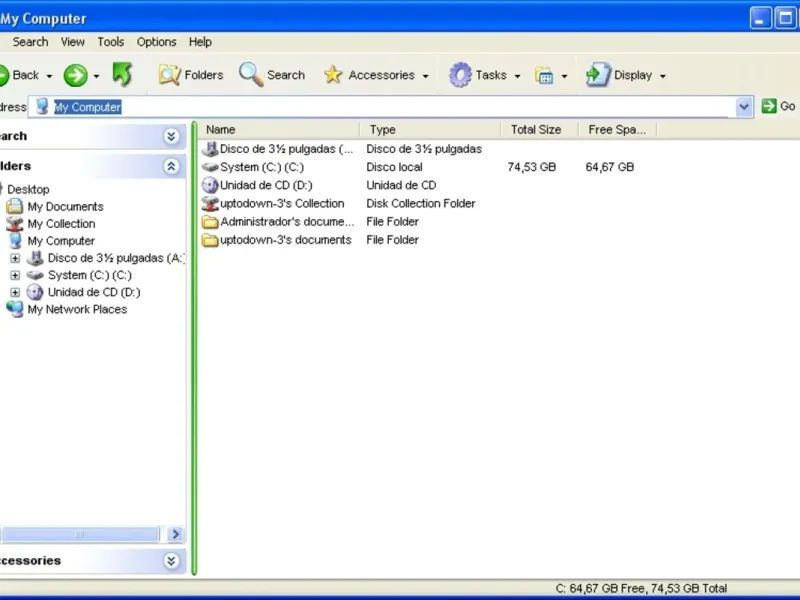Expand the Unidad de CD (D:) tree node
The width and height of the screenshot is (800, 600).
pyautogui.click(x=15, y=292)
